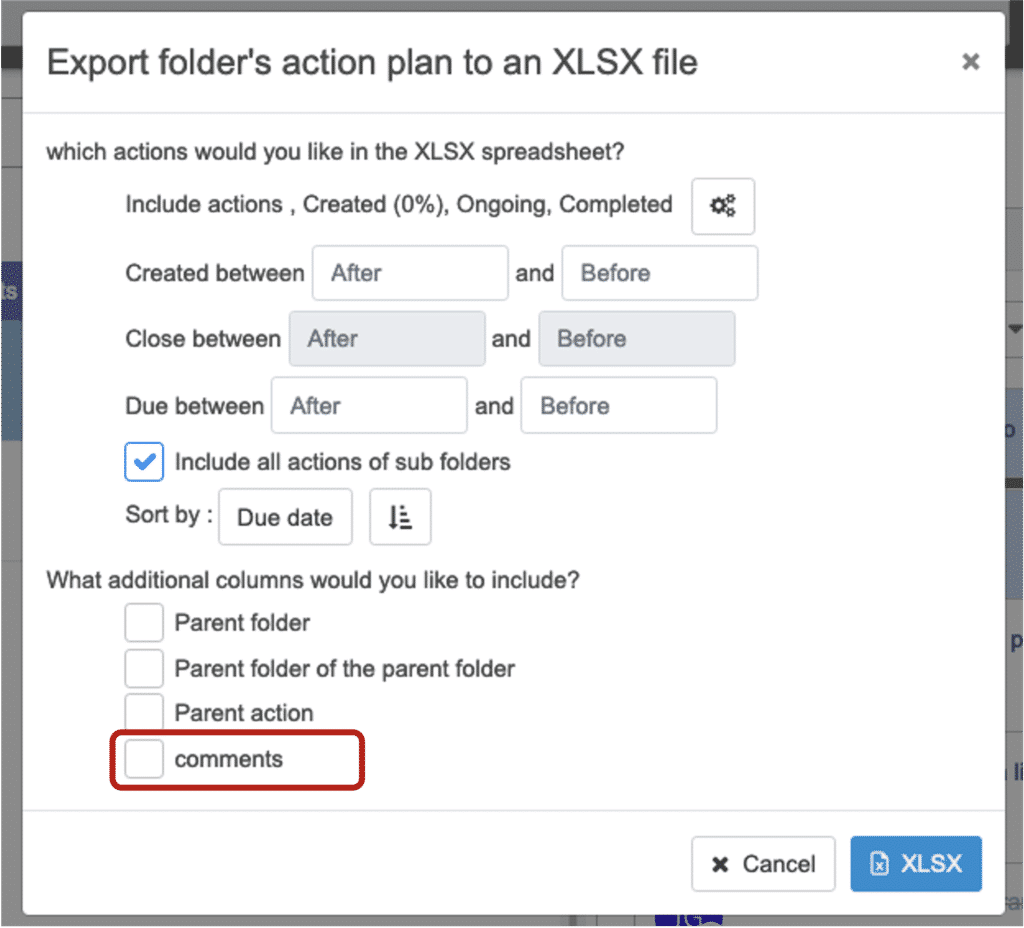
Task: Focus the Due between Before field
Action: 618,406
